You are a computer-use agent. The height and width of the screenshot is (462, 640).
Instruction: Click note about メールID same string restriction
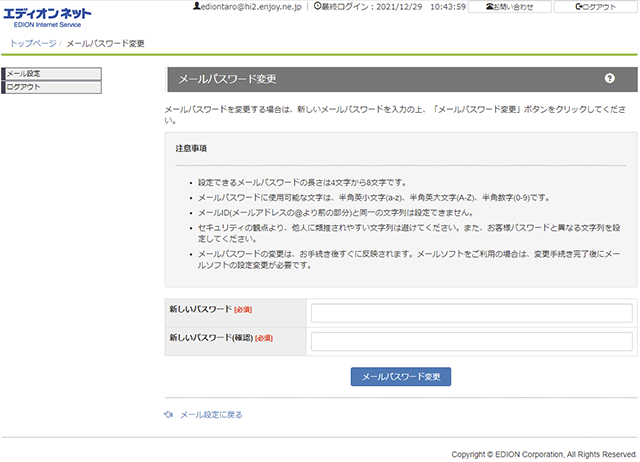point(336,213)
